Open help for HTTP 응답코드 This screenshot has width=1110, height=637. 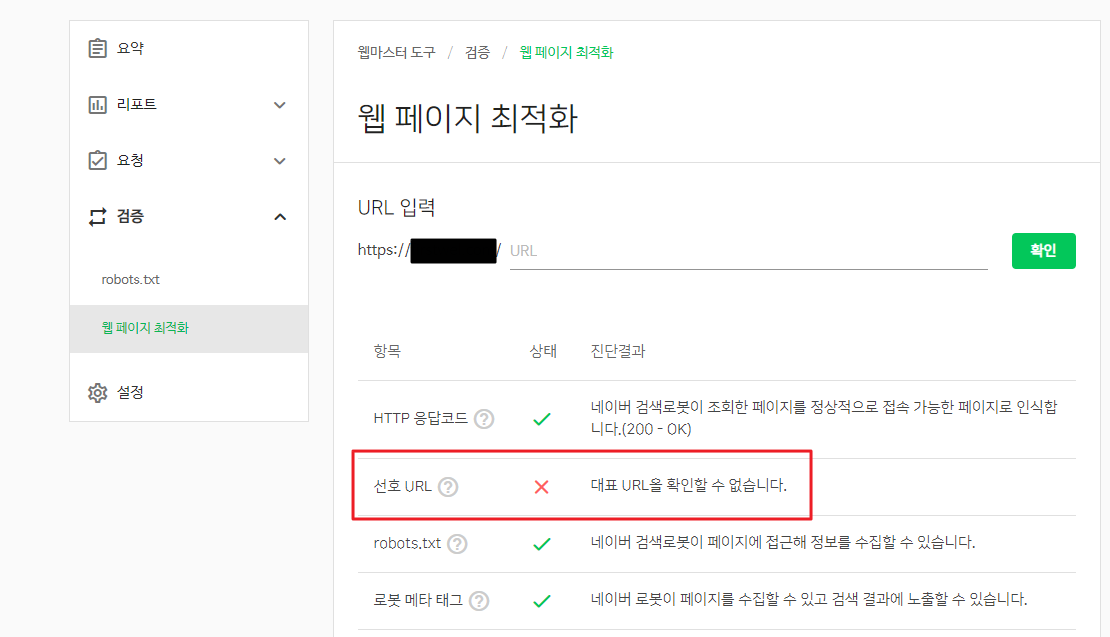(x=484, y=419)
